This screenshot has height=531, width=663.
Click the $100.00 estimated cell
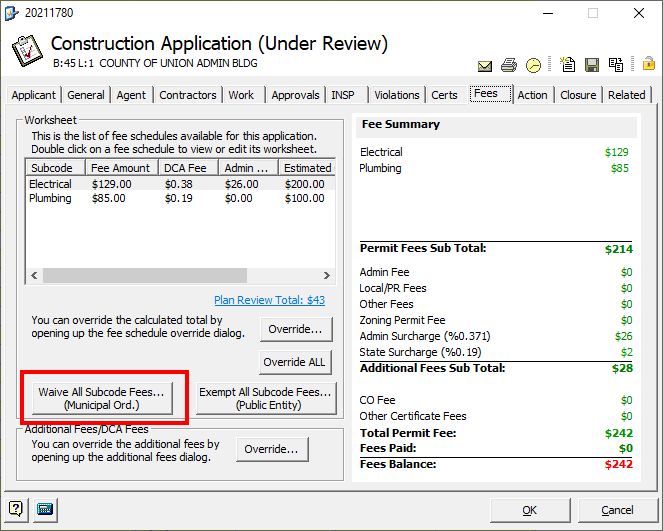[304, 198]
